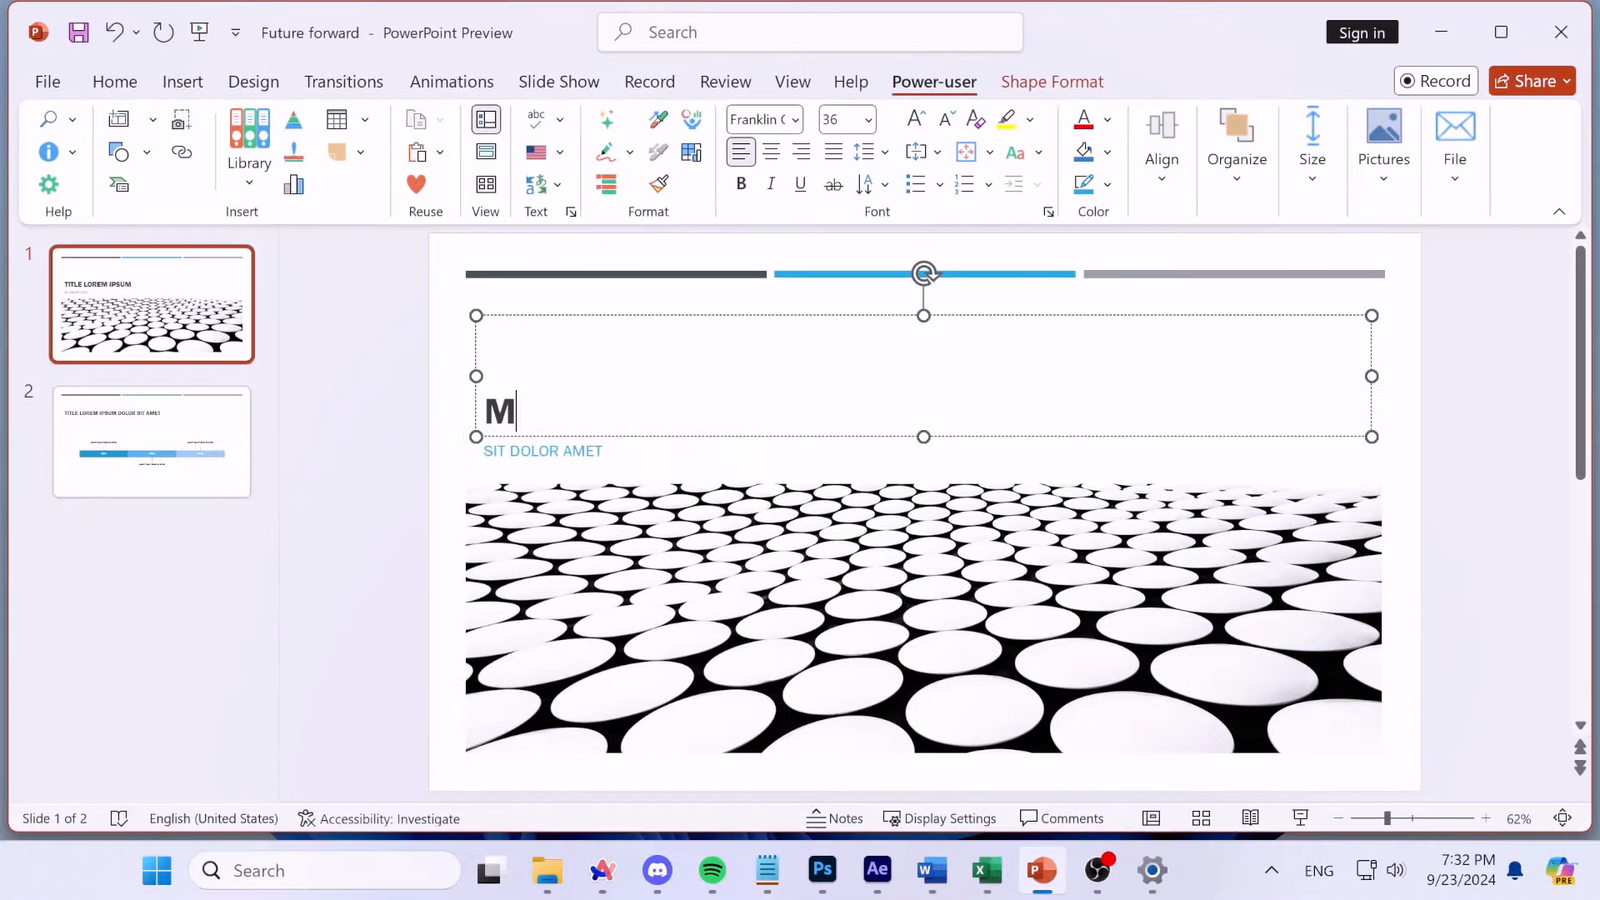Click the Sign in button

[x=1362, y=32]
